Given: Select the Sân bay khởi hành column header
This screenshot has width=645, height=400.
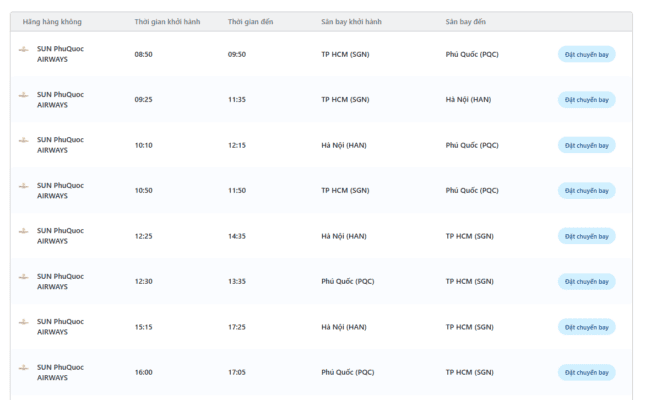Looking at the screenshot, I should click(351, 21).
